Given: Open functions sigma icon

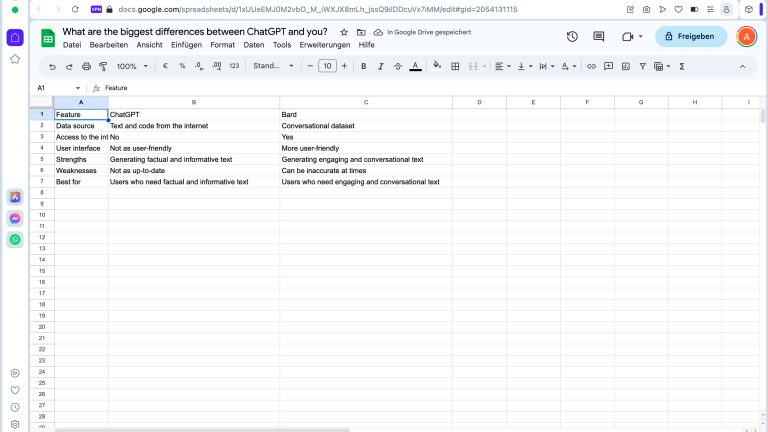Looking at the screenshot, I should pyautogui.click(x=682, y=66).
